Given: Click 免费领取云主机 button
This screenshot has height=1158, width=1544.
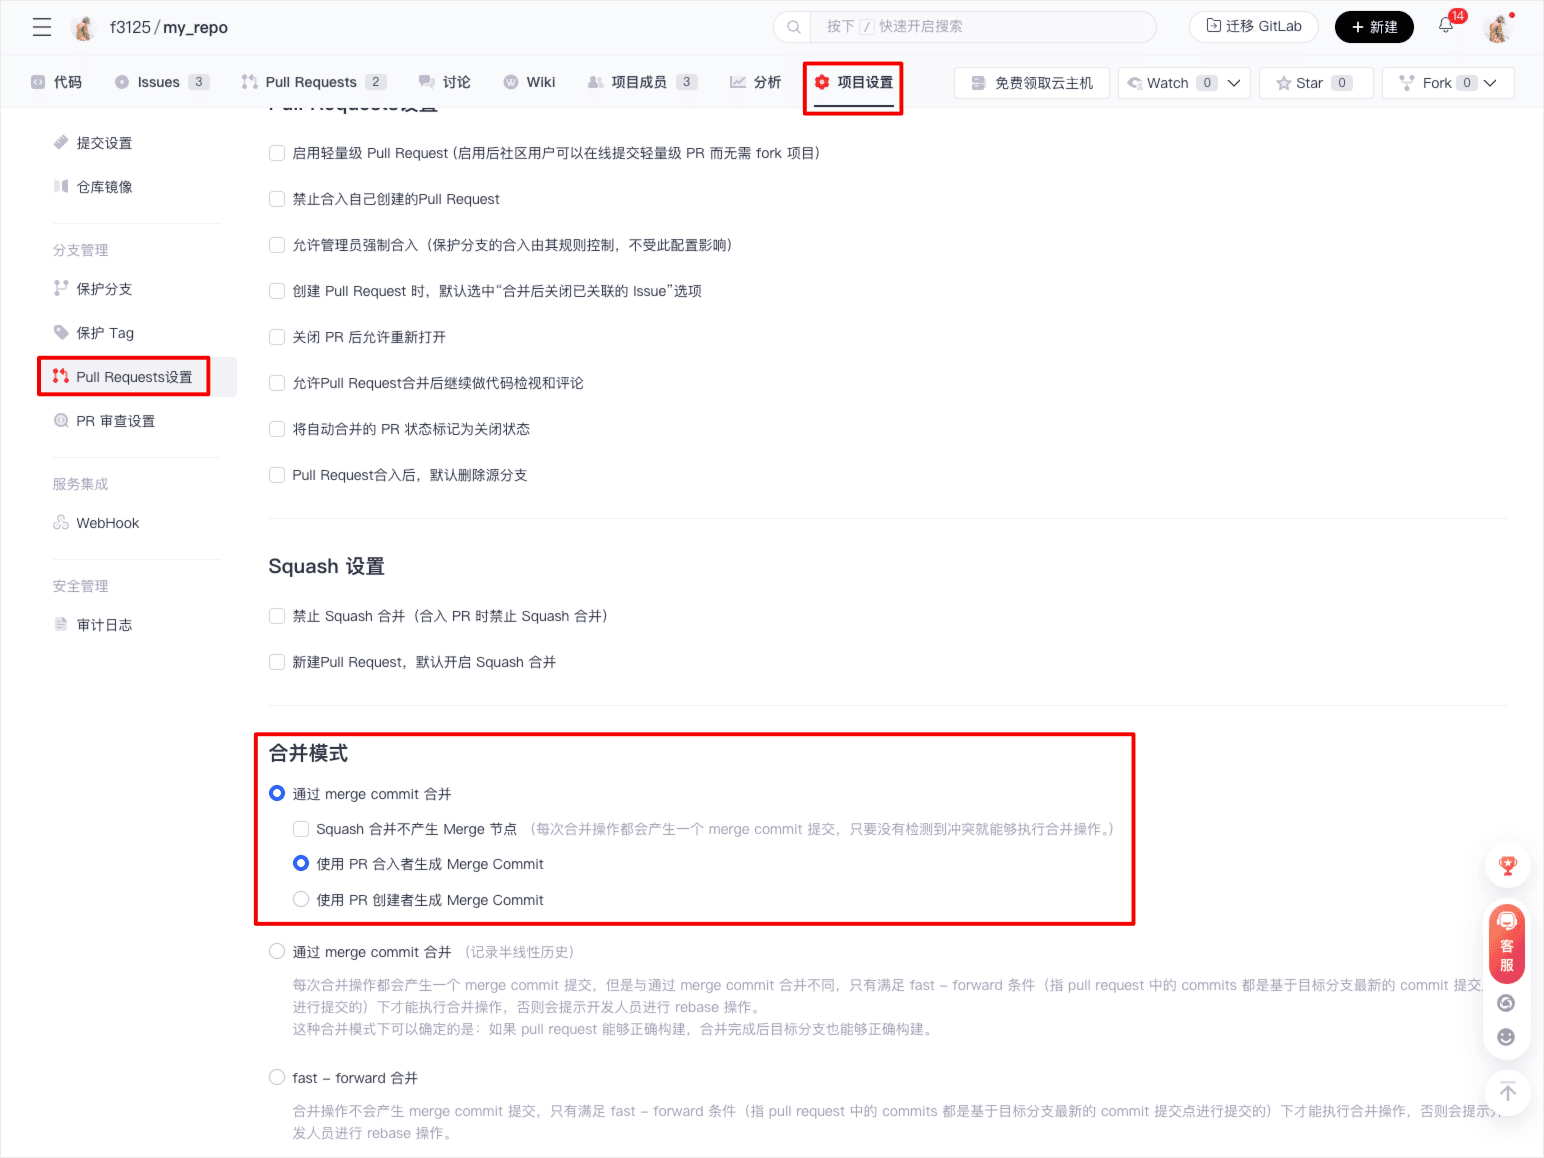Looking at the screenshot, I should [1032, 83].
